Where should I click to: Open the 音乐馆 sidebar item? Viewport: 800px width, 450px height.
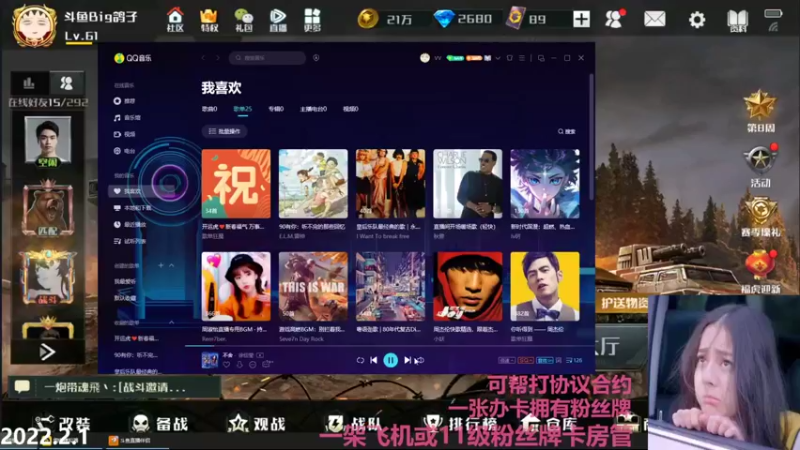point(128,118)
